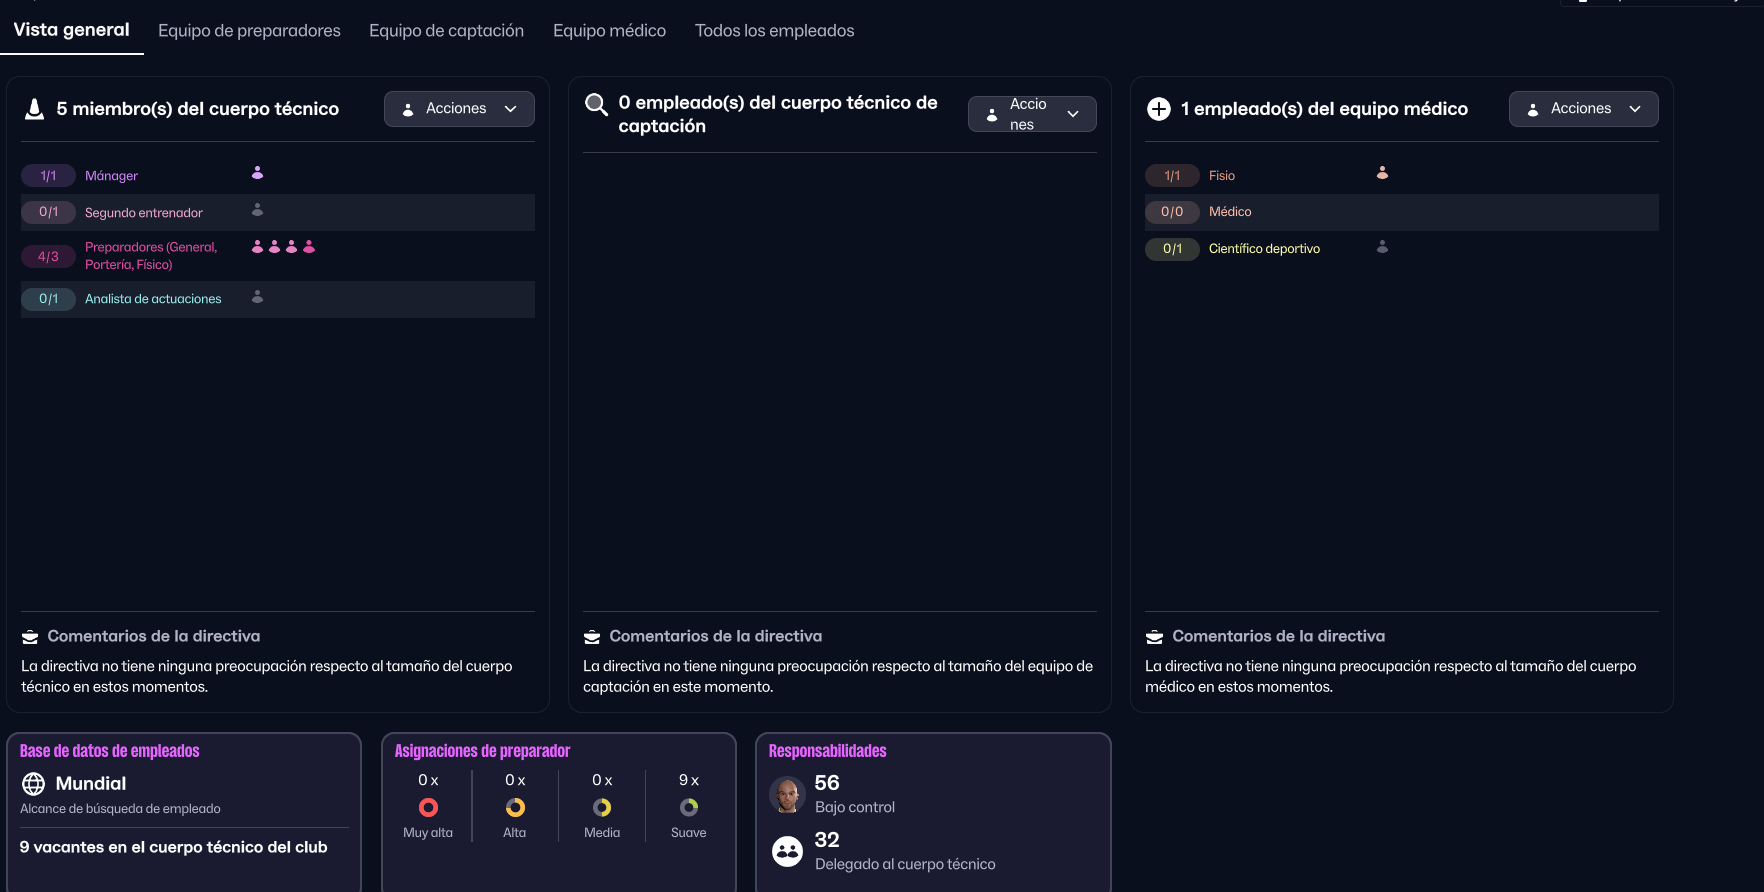Click the globe icon next to Mundial
1764x892 pixels.
[x=34, y=784]
